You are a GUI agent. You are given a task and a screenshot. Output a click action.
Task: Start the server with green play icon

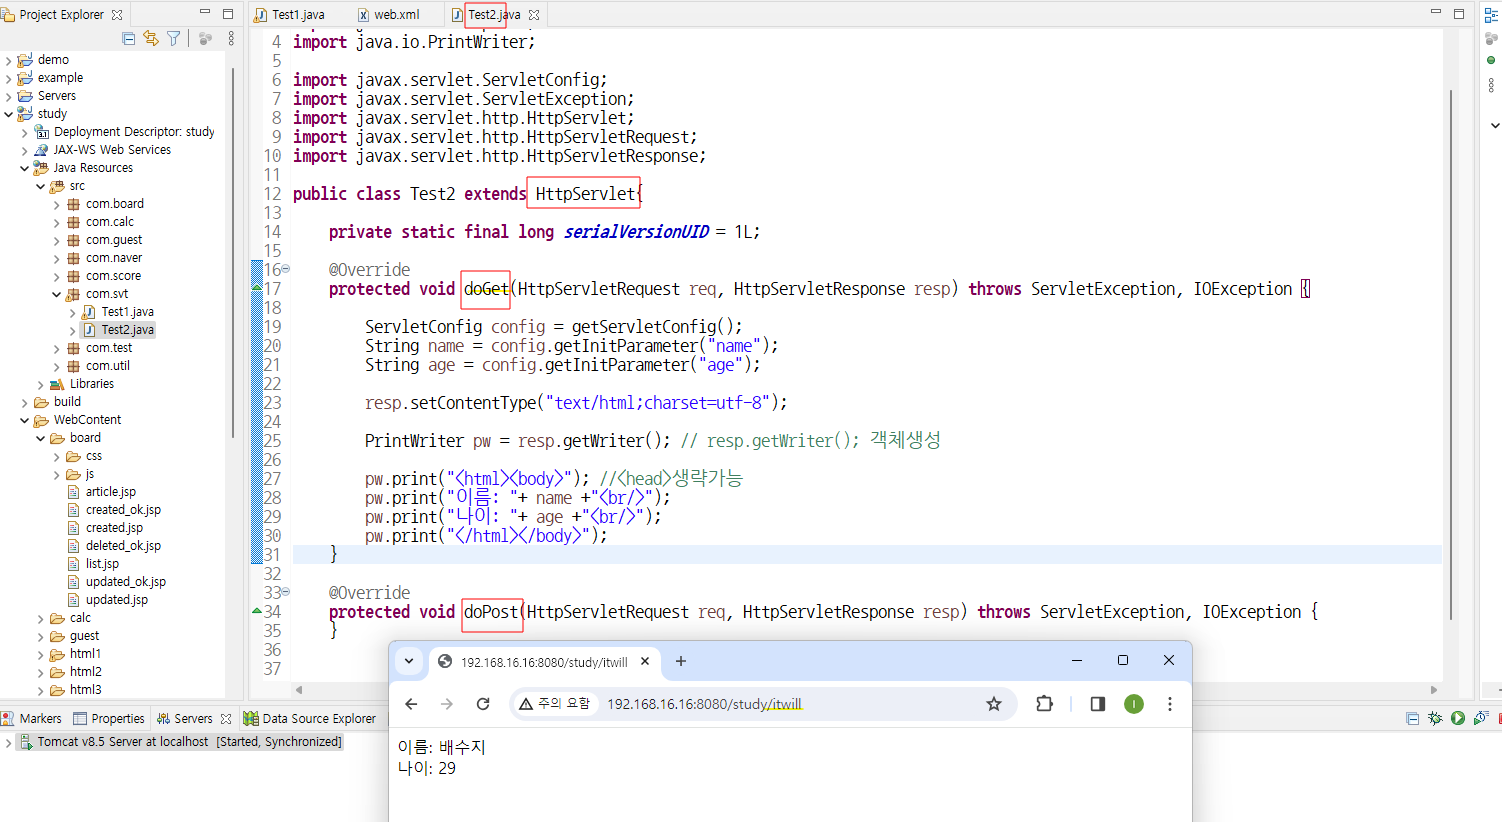tap(1457, 718)
